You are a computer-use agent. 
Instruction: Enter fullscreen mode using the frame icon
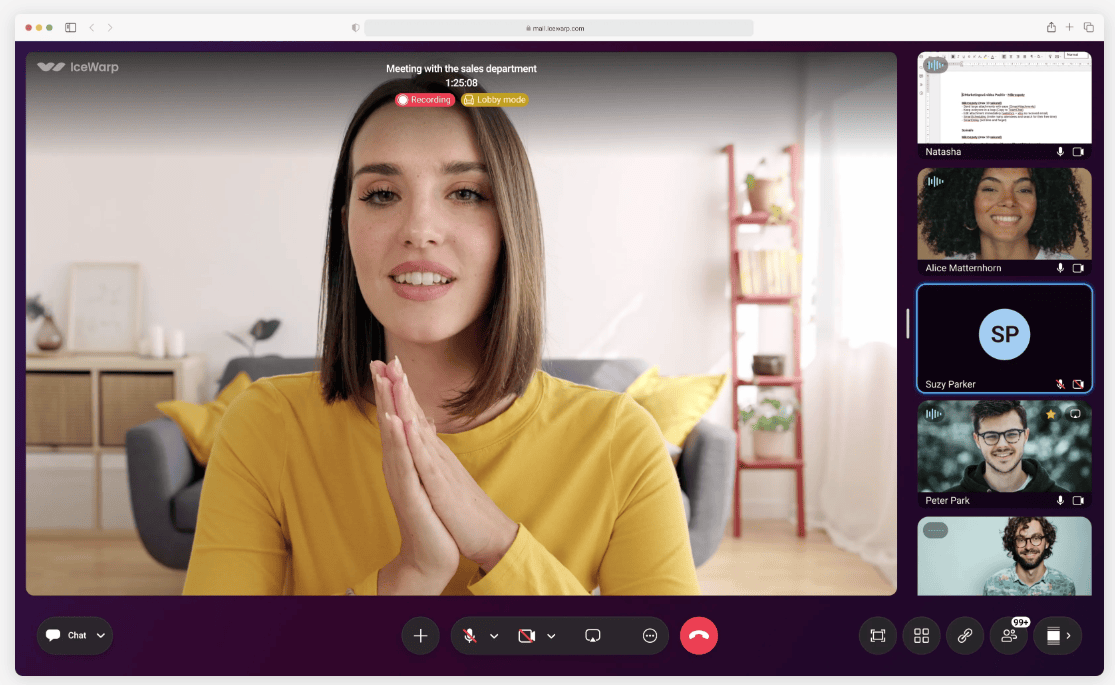pyautogui.click(x=878, y=636)
